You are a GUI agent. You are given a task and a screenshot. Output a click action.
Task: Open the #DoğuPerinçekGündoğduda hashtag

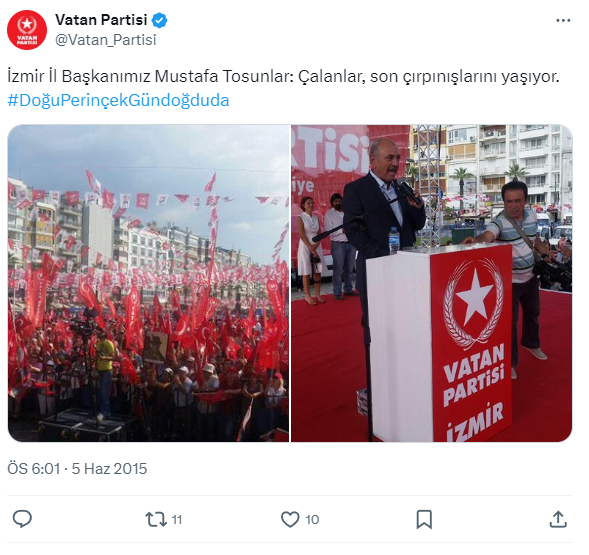click(x=118, y=101)
